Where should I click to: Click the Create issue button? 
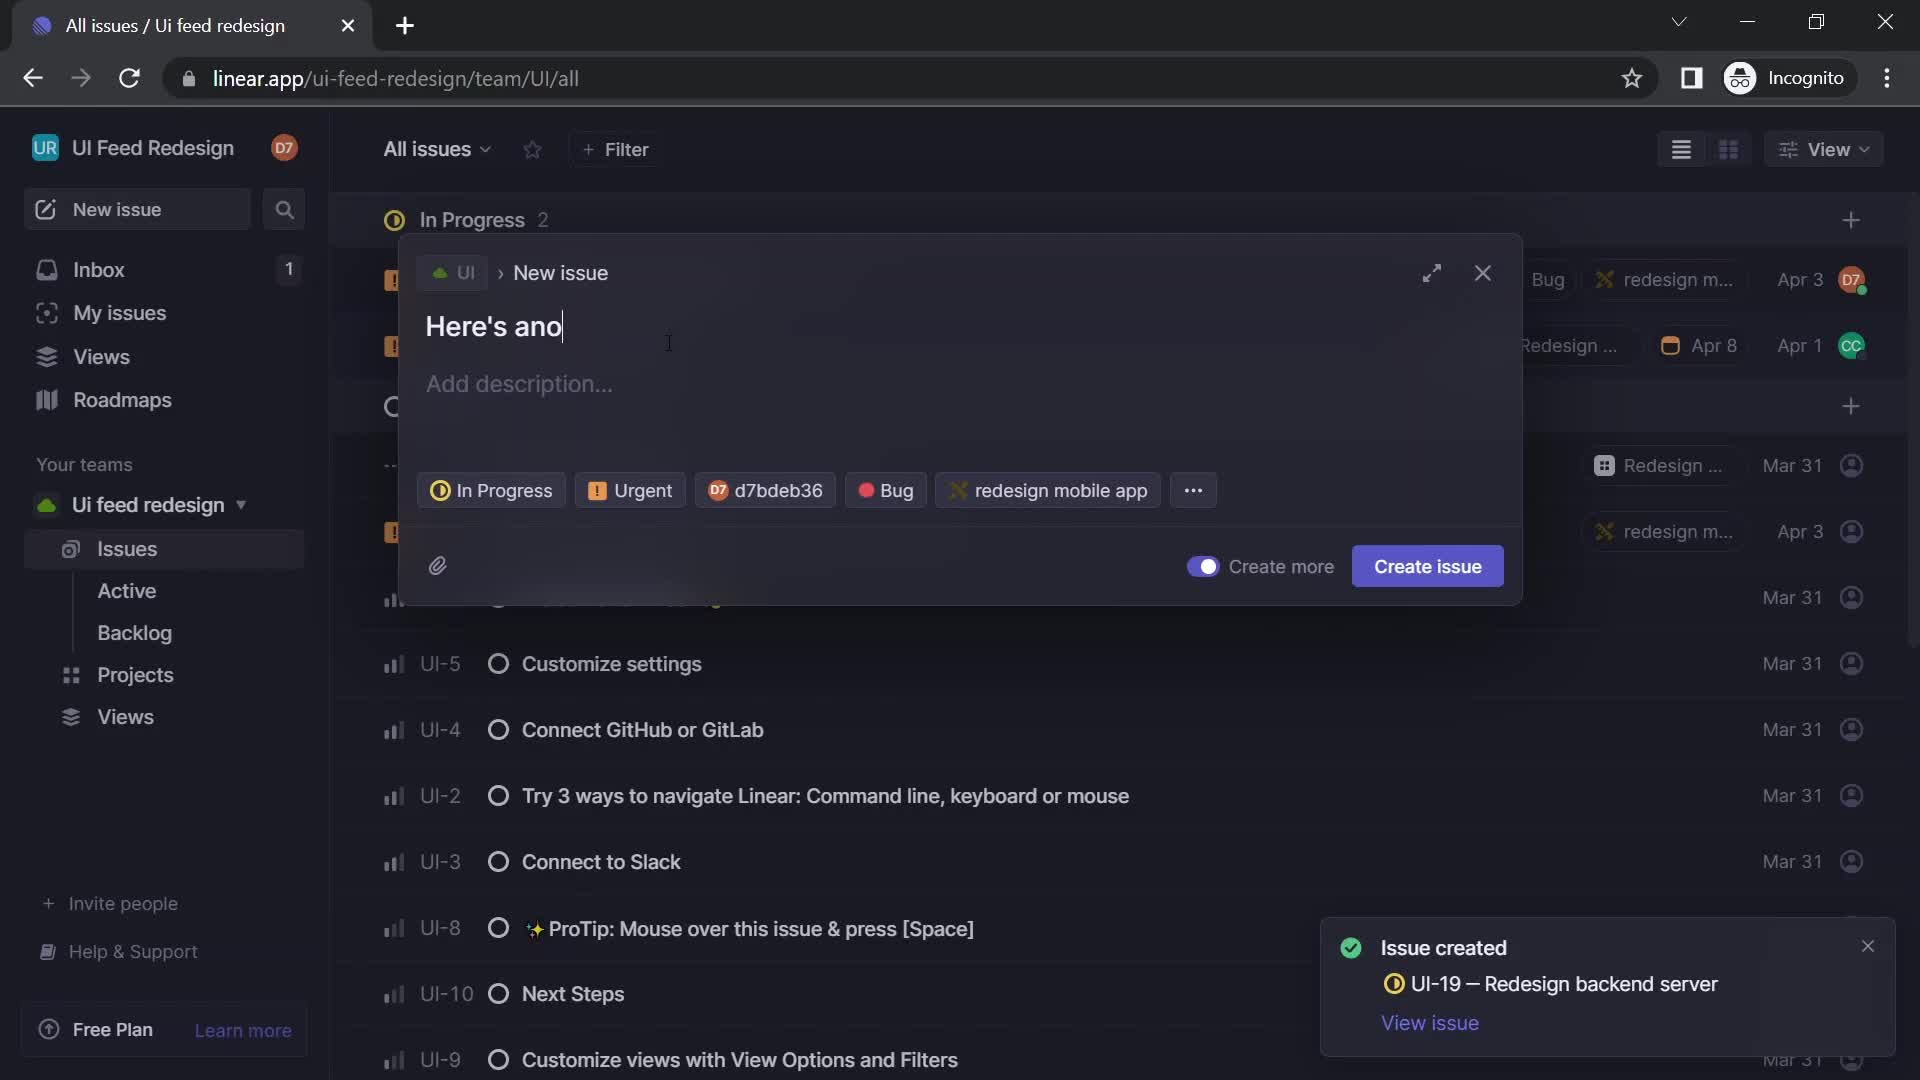click(1427, 564)
